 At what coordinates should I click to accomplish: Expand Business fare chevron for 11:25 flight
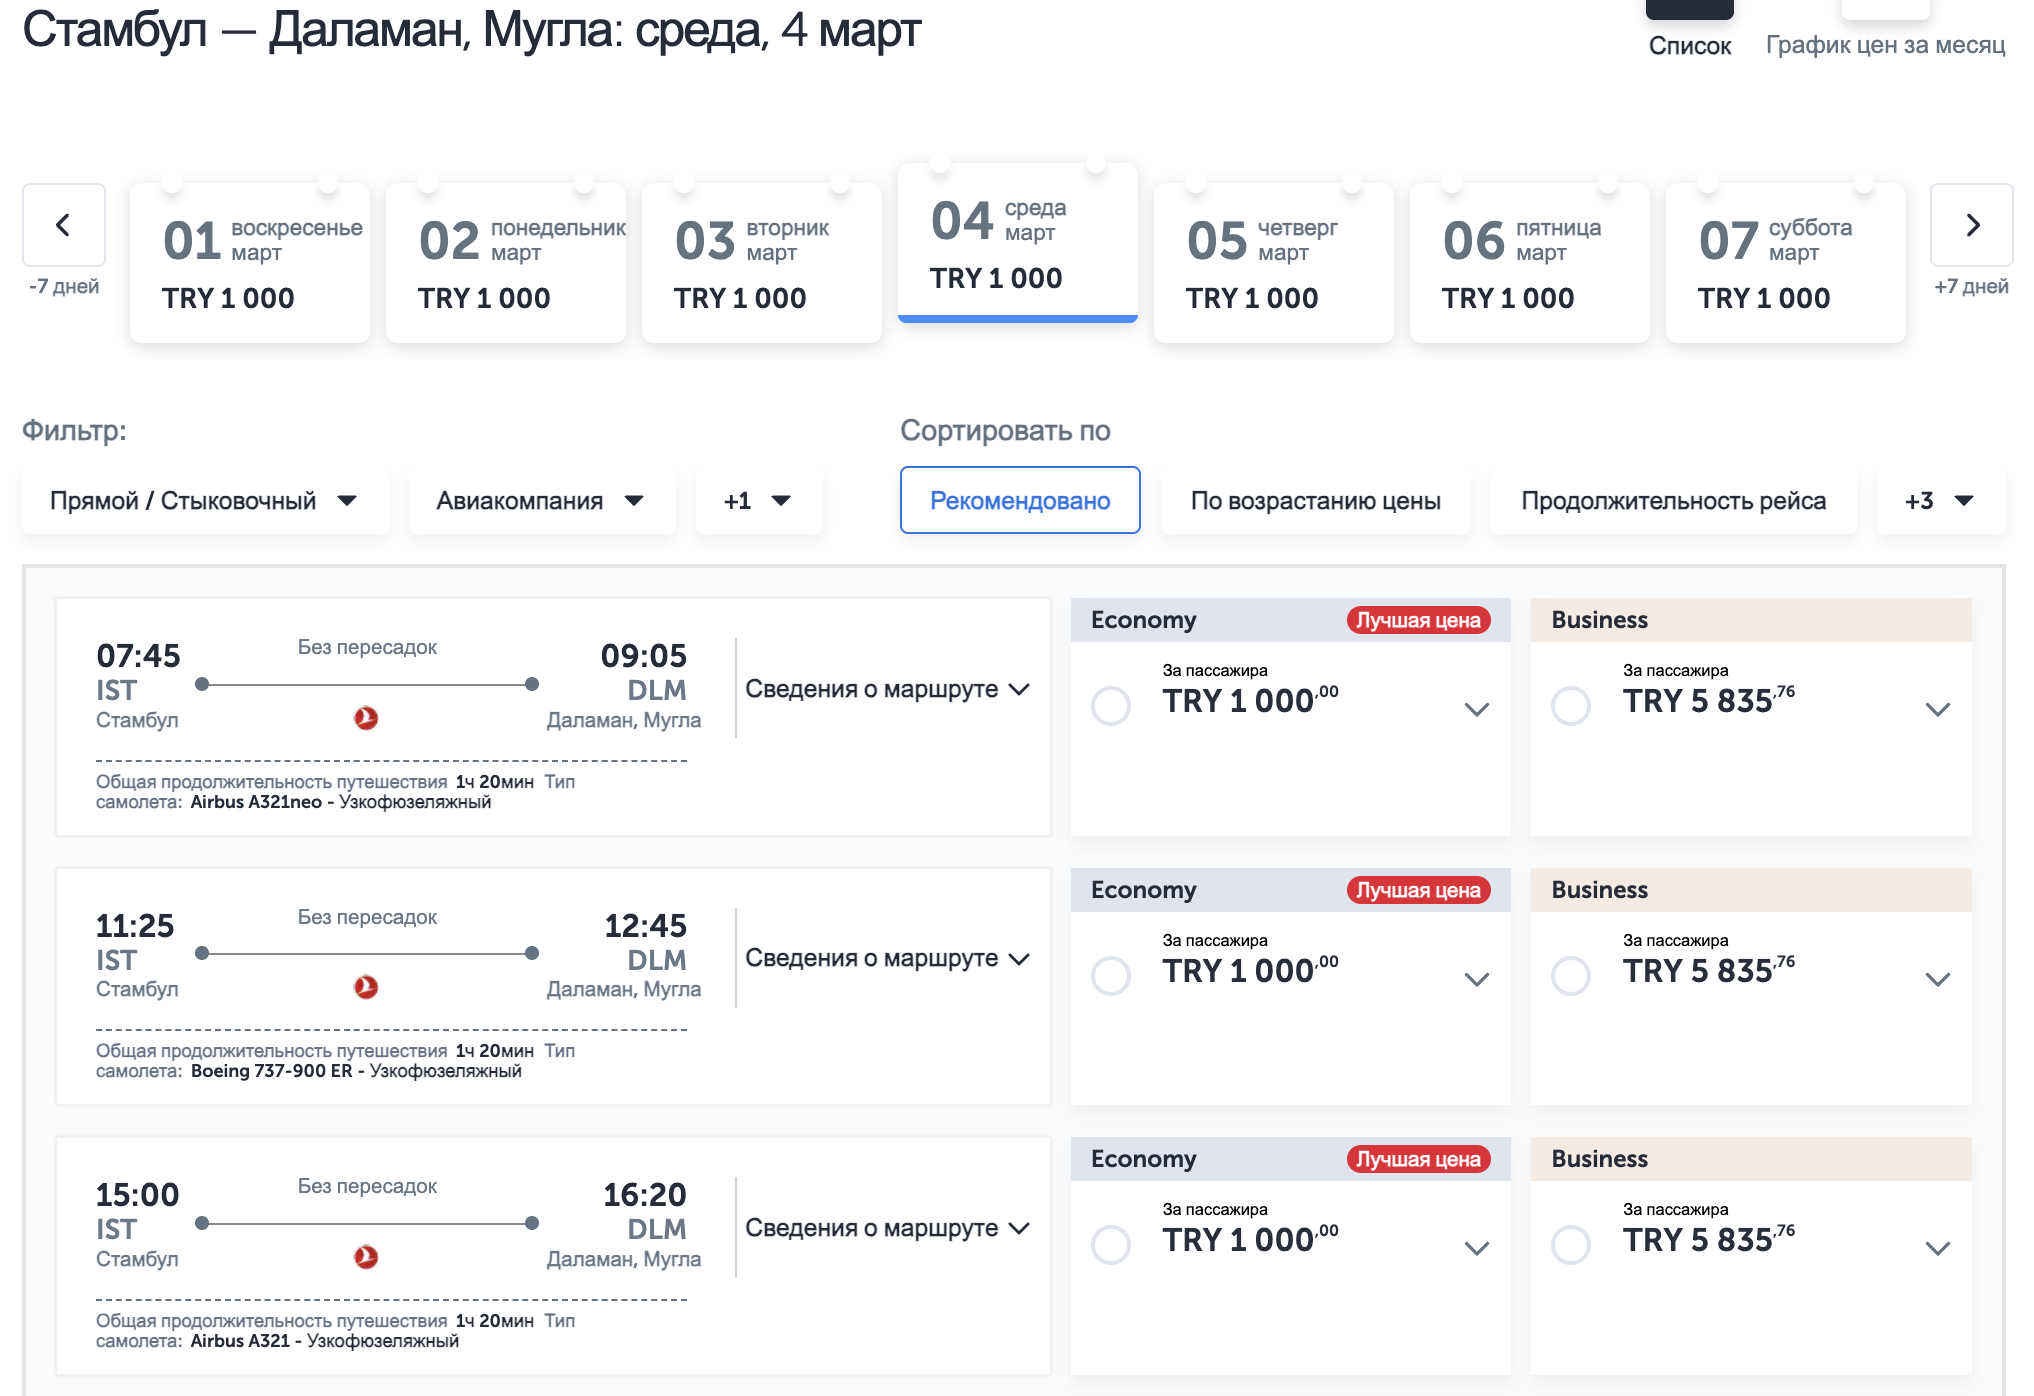point(1937,979)
